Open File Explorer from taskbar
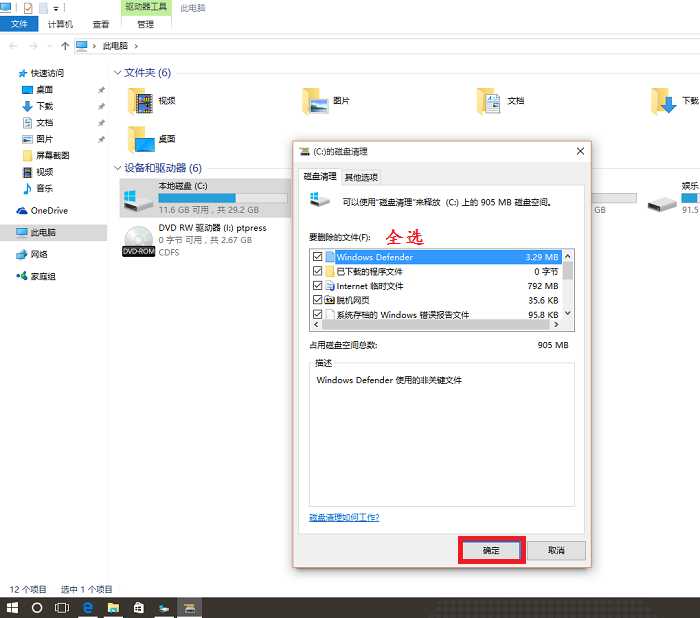Screen dimensions: 700x618 (113, 608)
